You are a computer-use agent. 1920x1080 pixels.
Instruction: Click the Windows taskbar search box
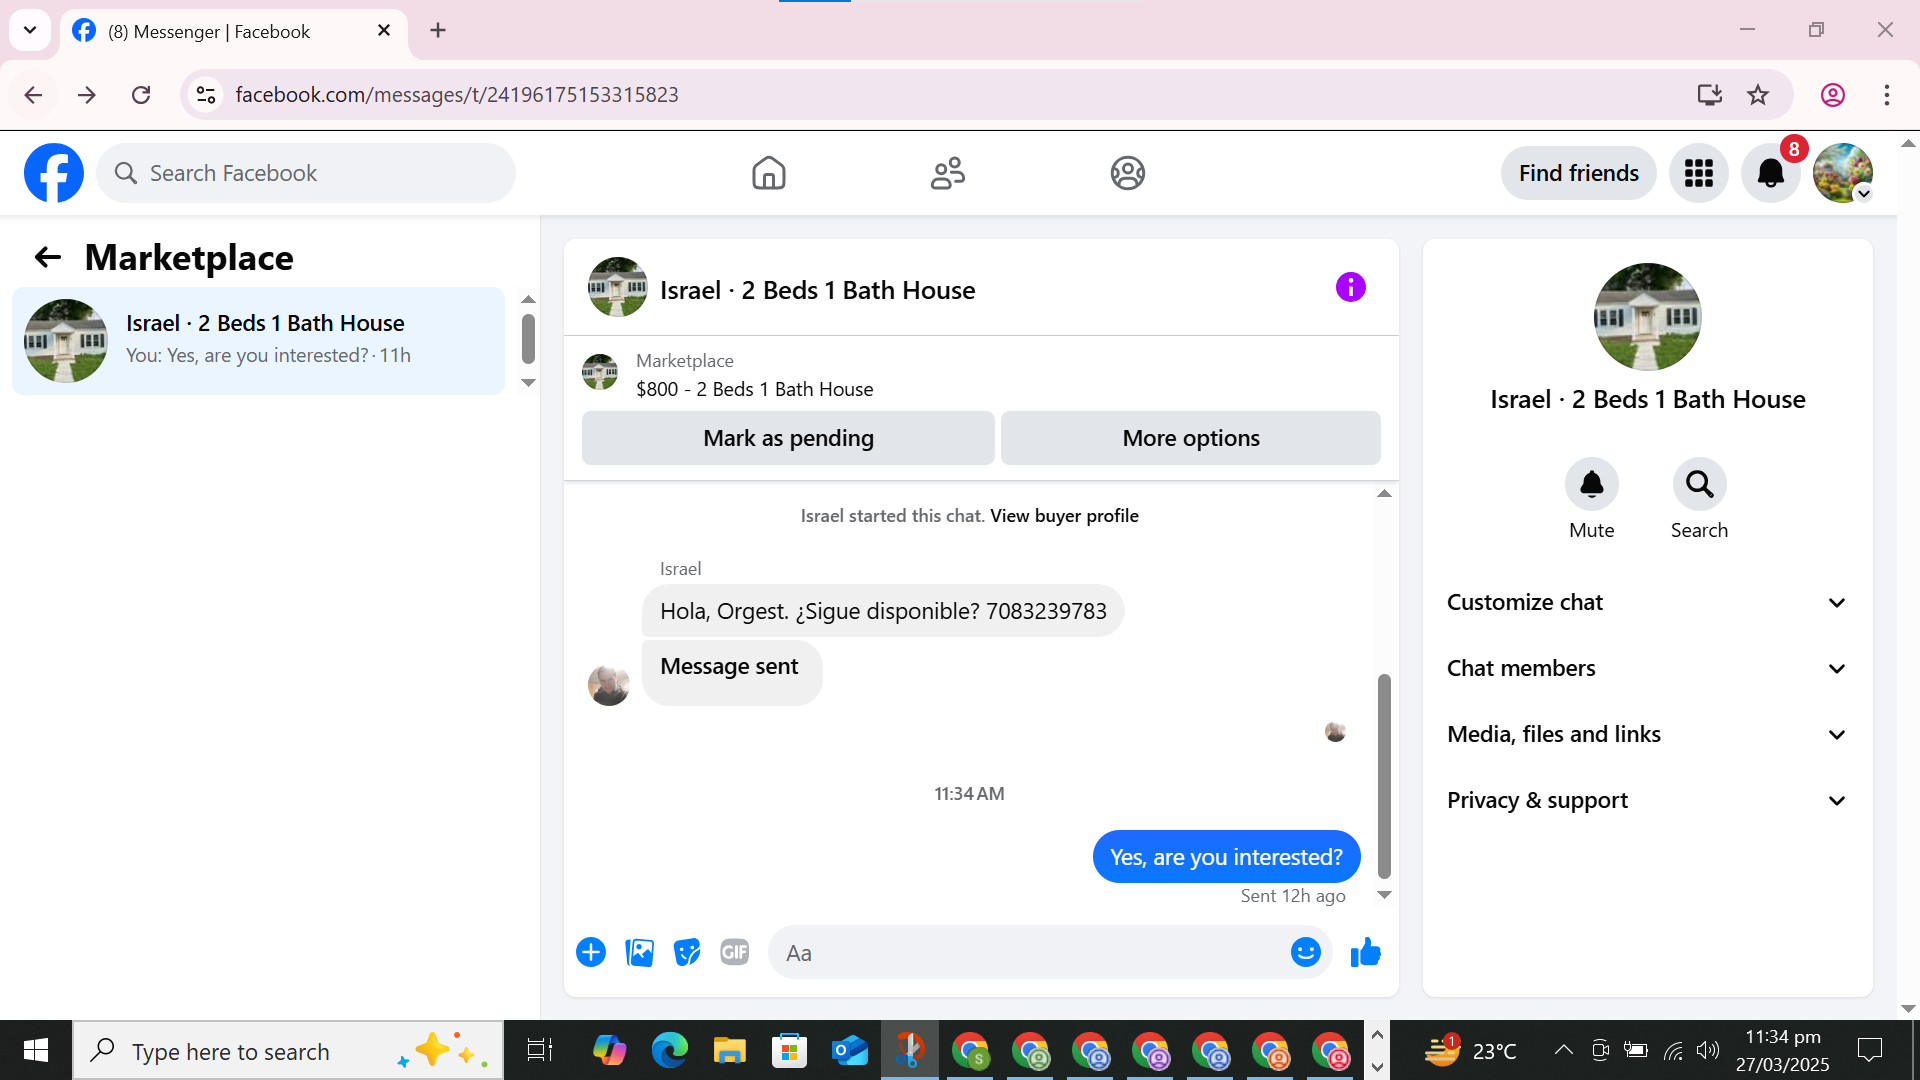288,1051
